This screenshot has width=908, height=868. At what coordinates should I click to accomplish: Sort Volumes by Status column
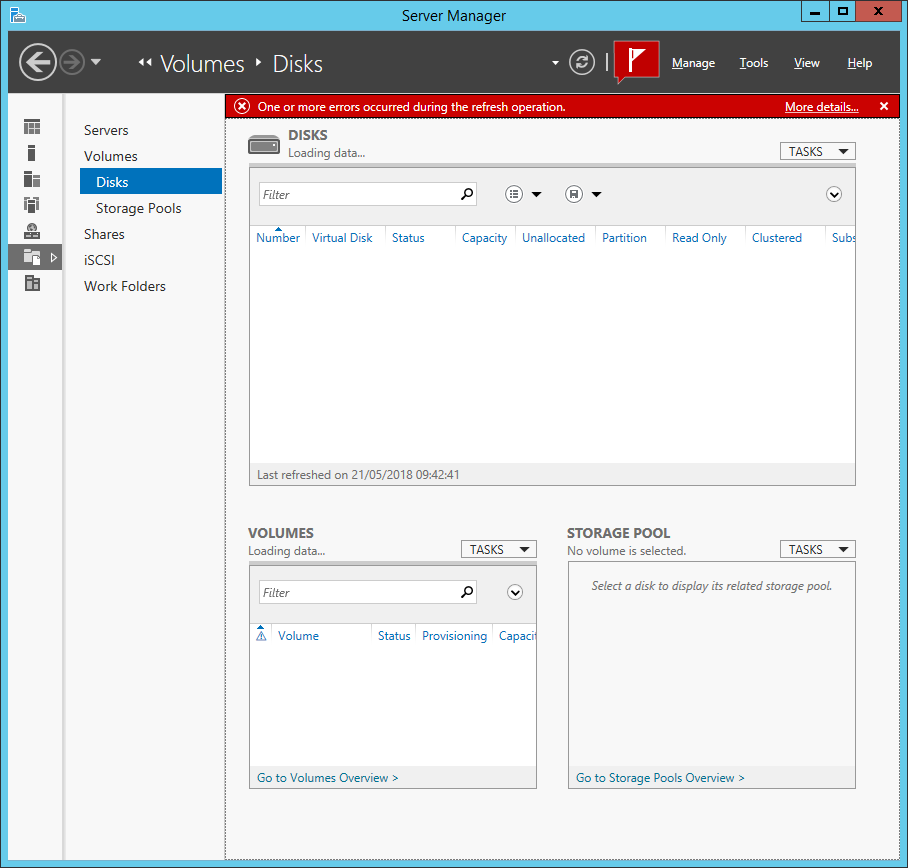[x=394, y=635]
